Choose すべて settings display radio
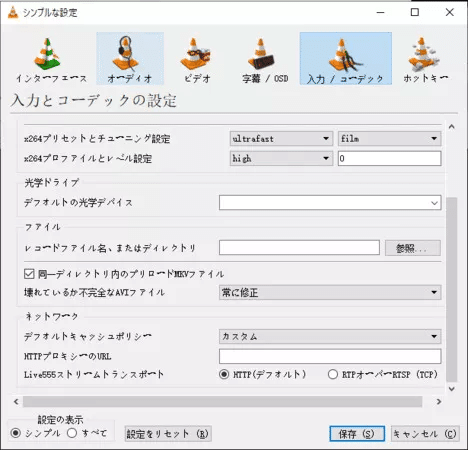The width and height of the screenshot is (468, 450). pos(72,433)
